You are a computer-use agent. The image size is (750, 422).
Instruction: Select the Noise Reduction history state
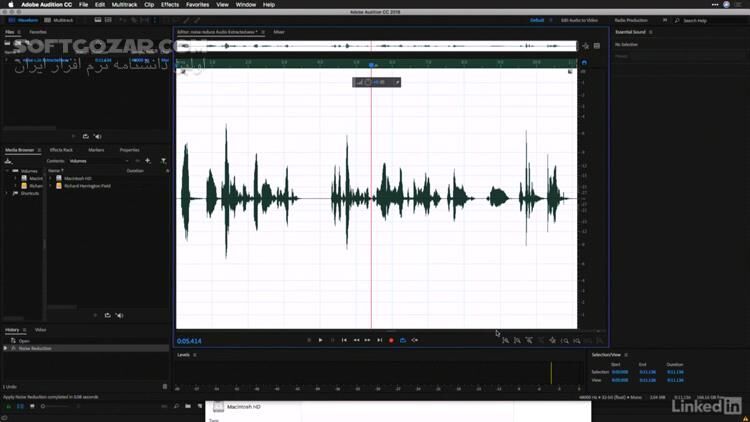click(85, 348)
